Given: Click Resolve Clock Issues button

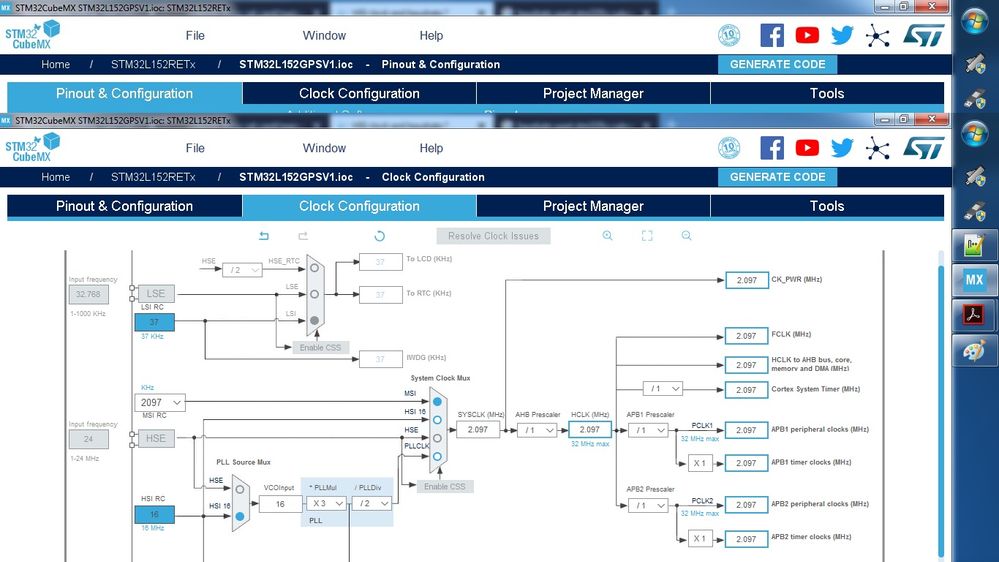Looking at the screenshot, I should click(493, 236).
